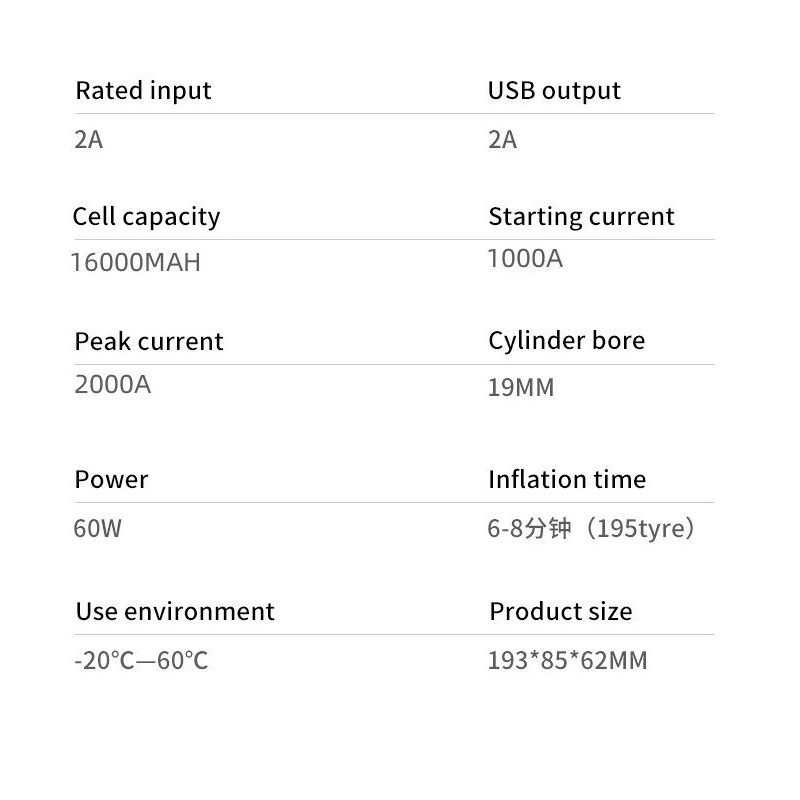Click the Power label
The width and height of the screenshot is (800, 800).
(111, 480)
